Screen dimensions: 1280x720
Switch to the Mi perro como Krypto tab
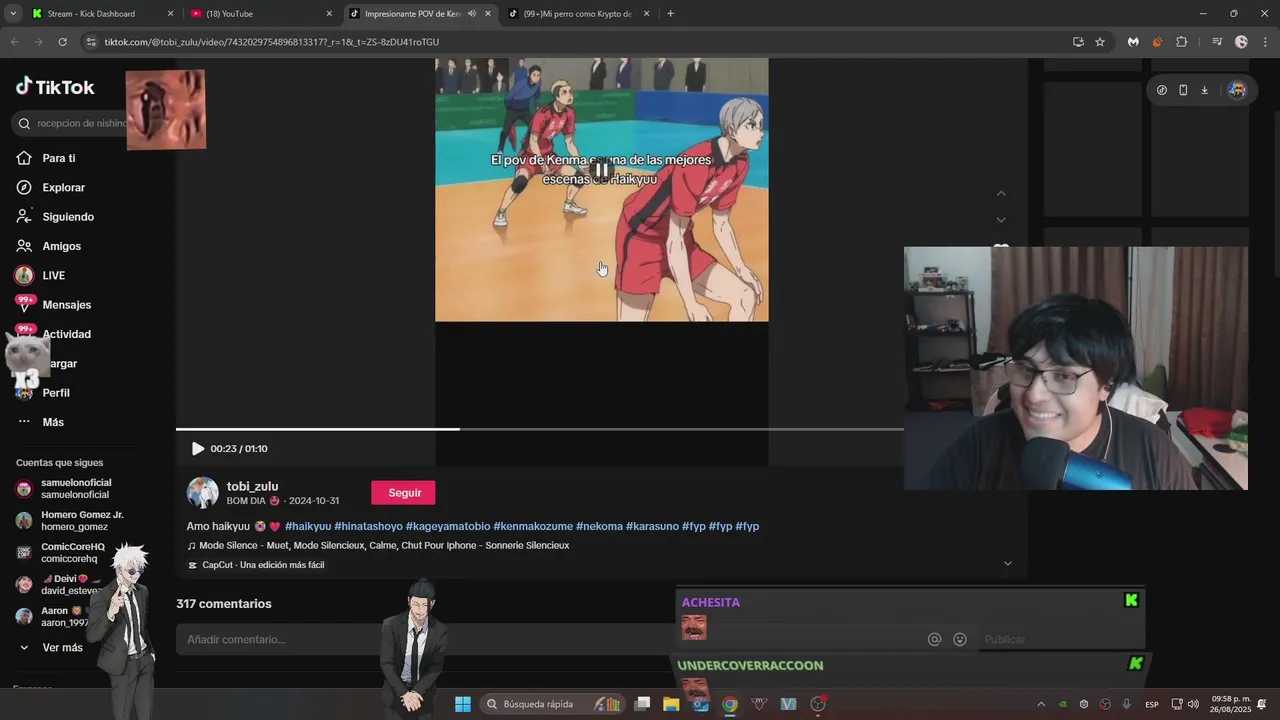tap(578, 14)
